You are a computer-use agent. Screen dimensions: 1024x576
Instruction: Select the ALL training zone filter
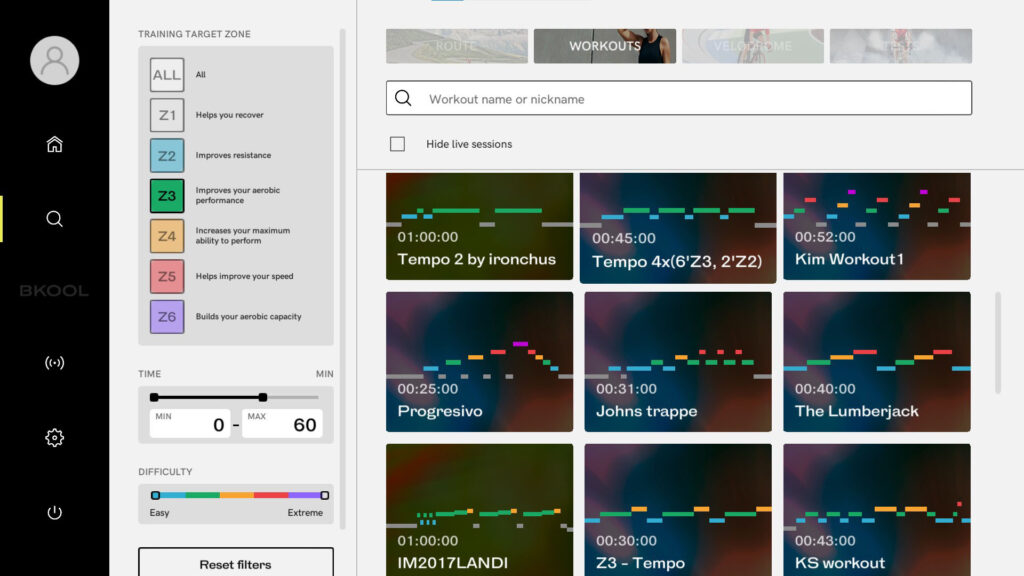[167, 75]
